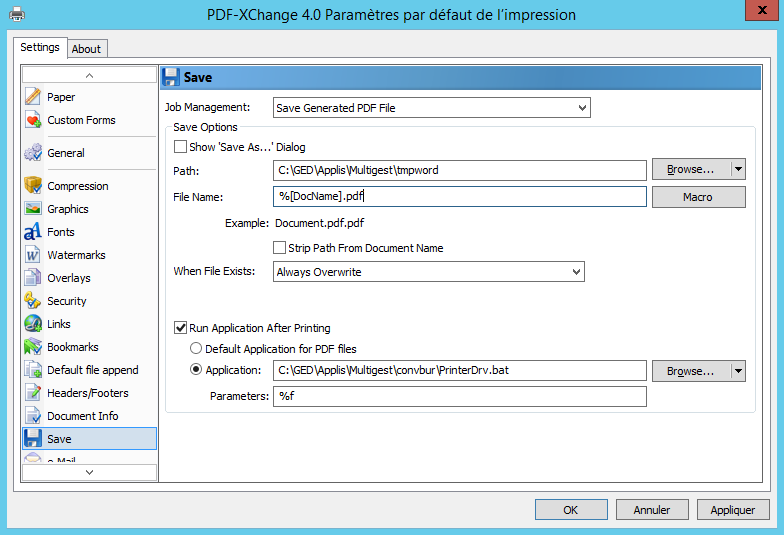The width and height of the screenshot is (784, 535).
Task: Select Document Info in sidebar list
Action: (82, 416)
